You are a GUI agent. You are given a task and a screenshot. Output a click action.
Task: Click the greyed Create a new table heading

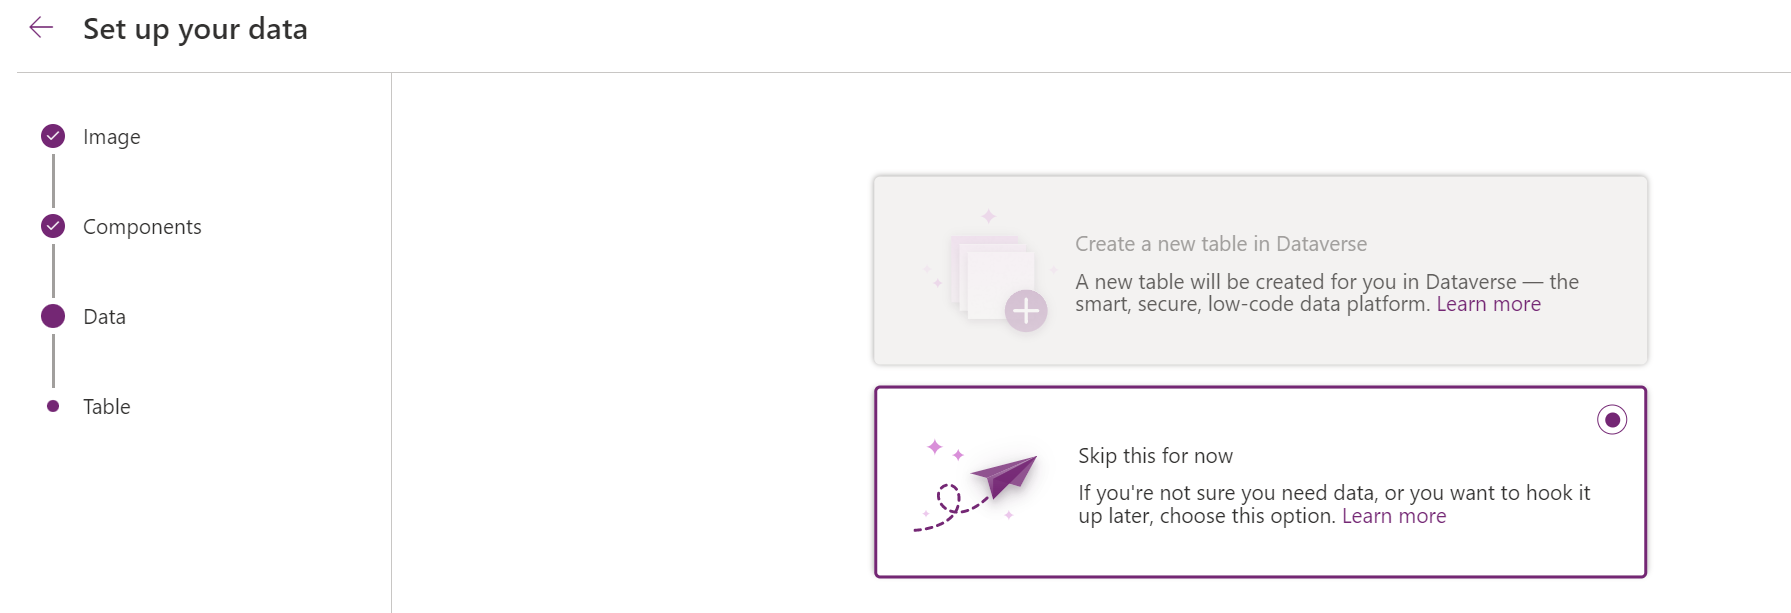(x=1221, y=243)
